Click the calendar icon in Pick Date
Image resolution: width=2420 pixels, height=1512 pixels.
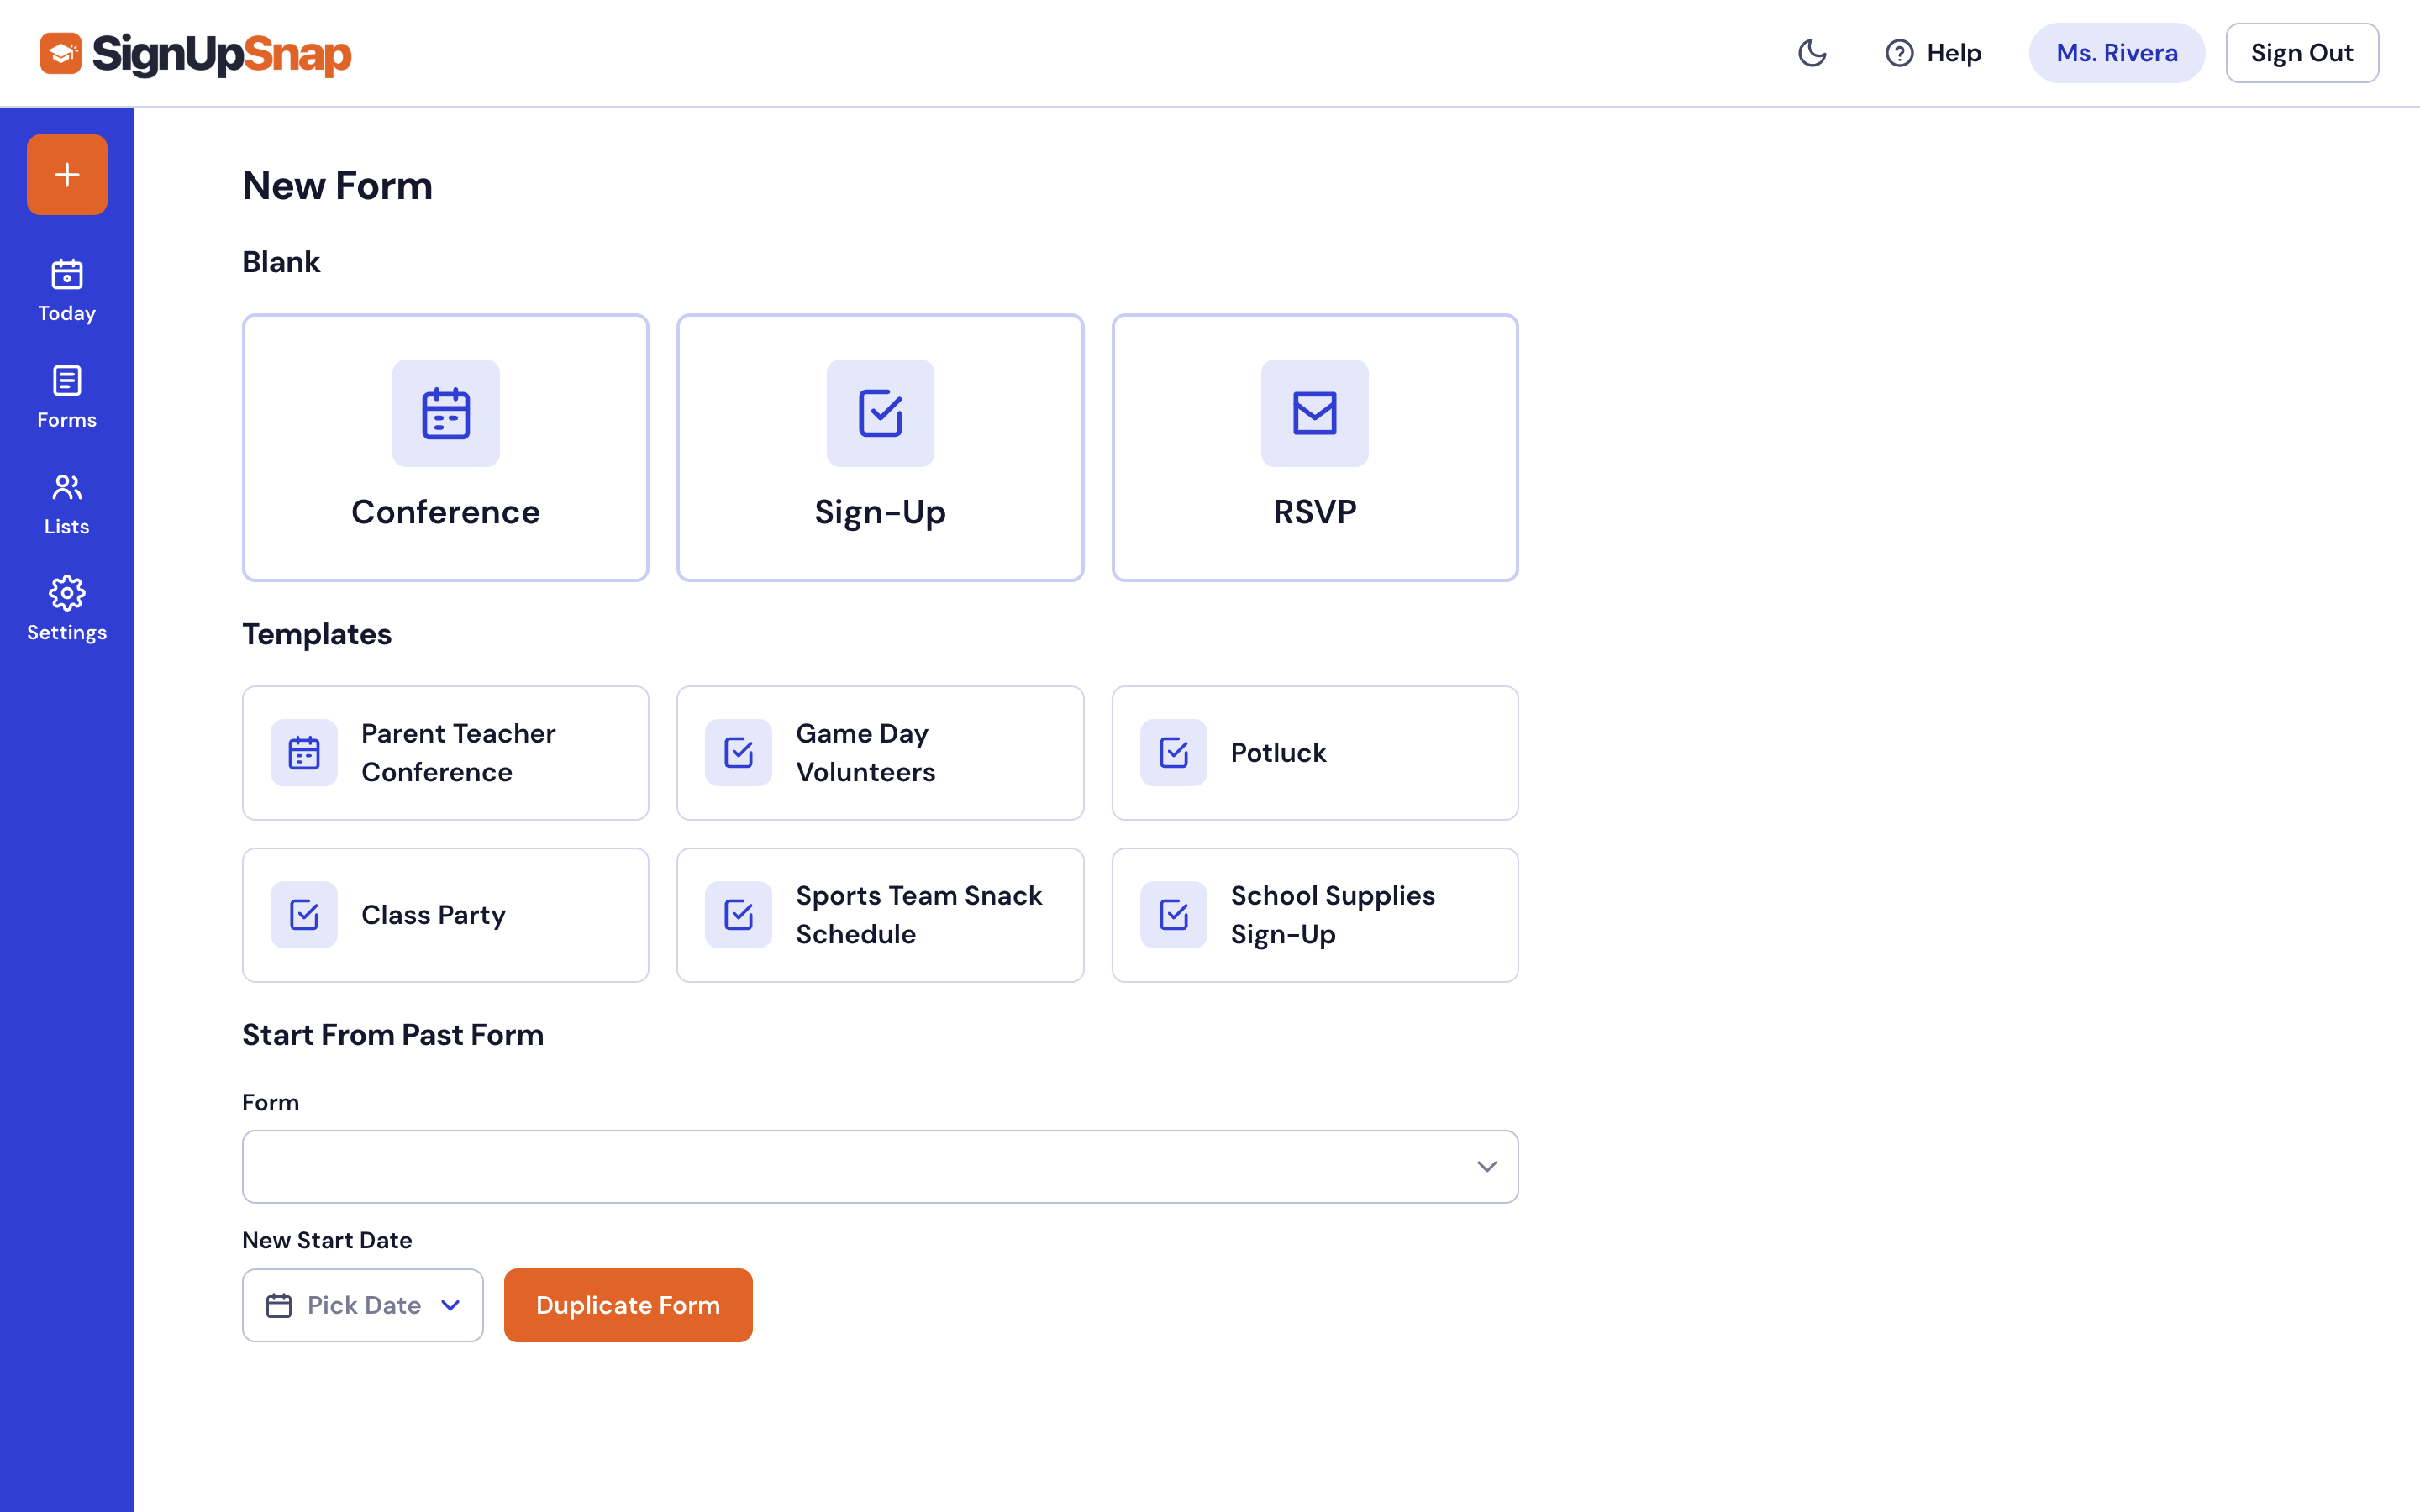click(279, 1306)
